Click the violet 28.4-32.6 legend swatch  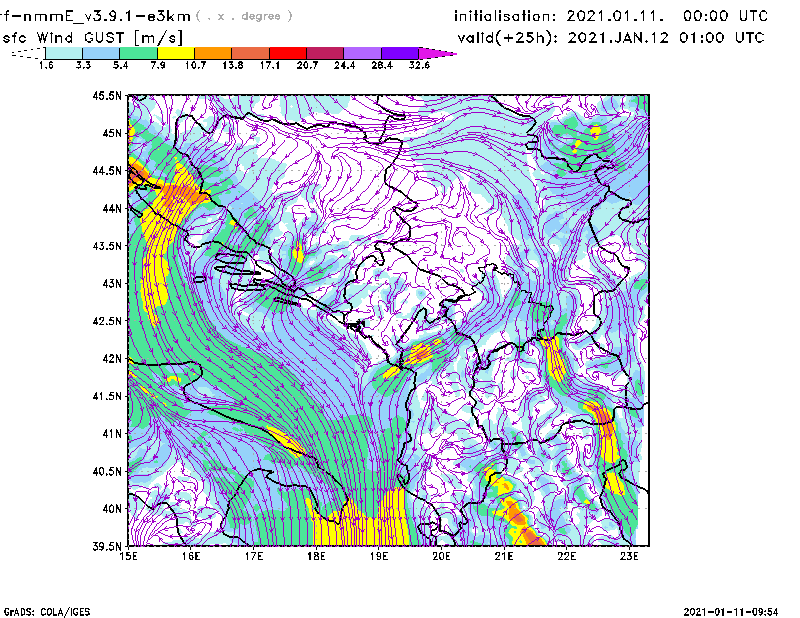tap(399, 53)
